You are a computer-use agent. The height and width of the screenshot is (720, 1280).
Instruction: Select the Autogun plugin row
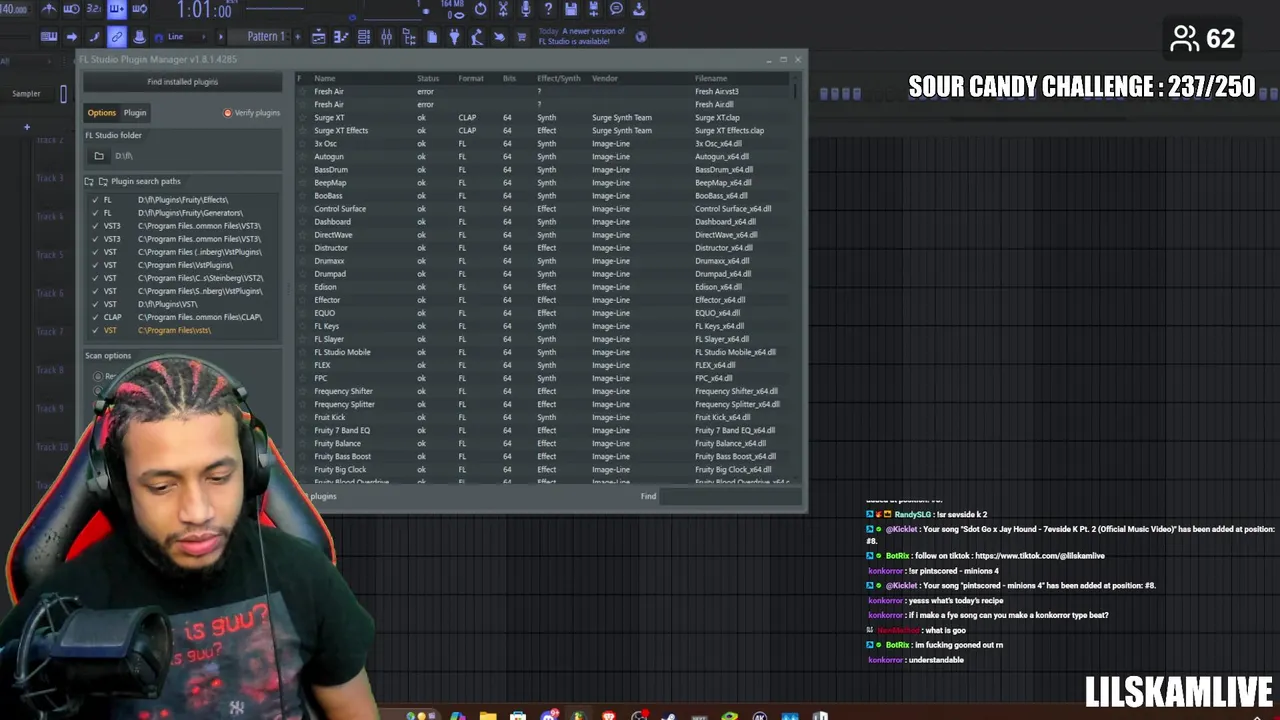(x=545, y=157)
